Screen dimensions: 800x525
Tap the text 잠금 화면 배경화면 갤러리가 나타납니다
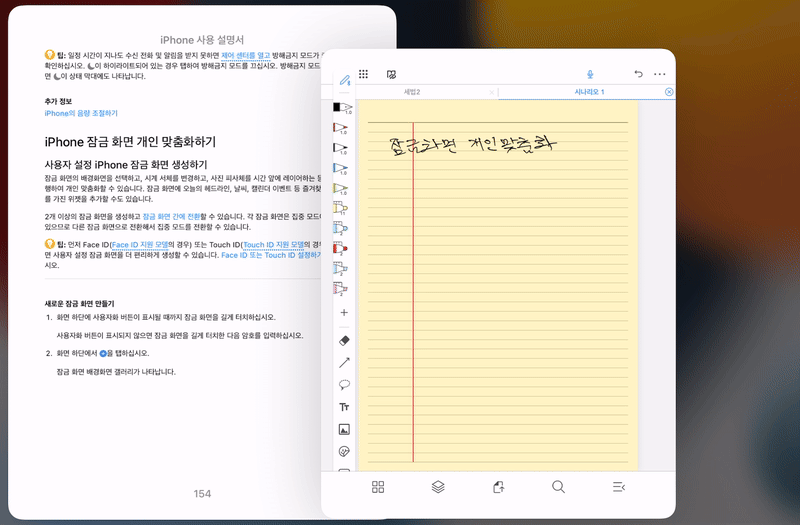coord(116,372)
